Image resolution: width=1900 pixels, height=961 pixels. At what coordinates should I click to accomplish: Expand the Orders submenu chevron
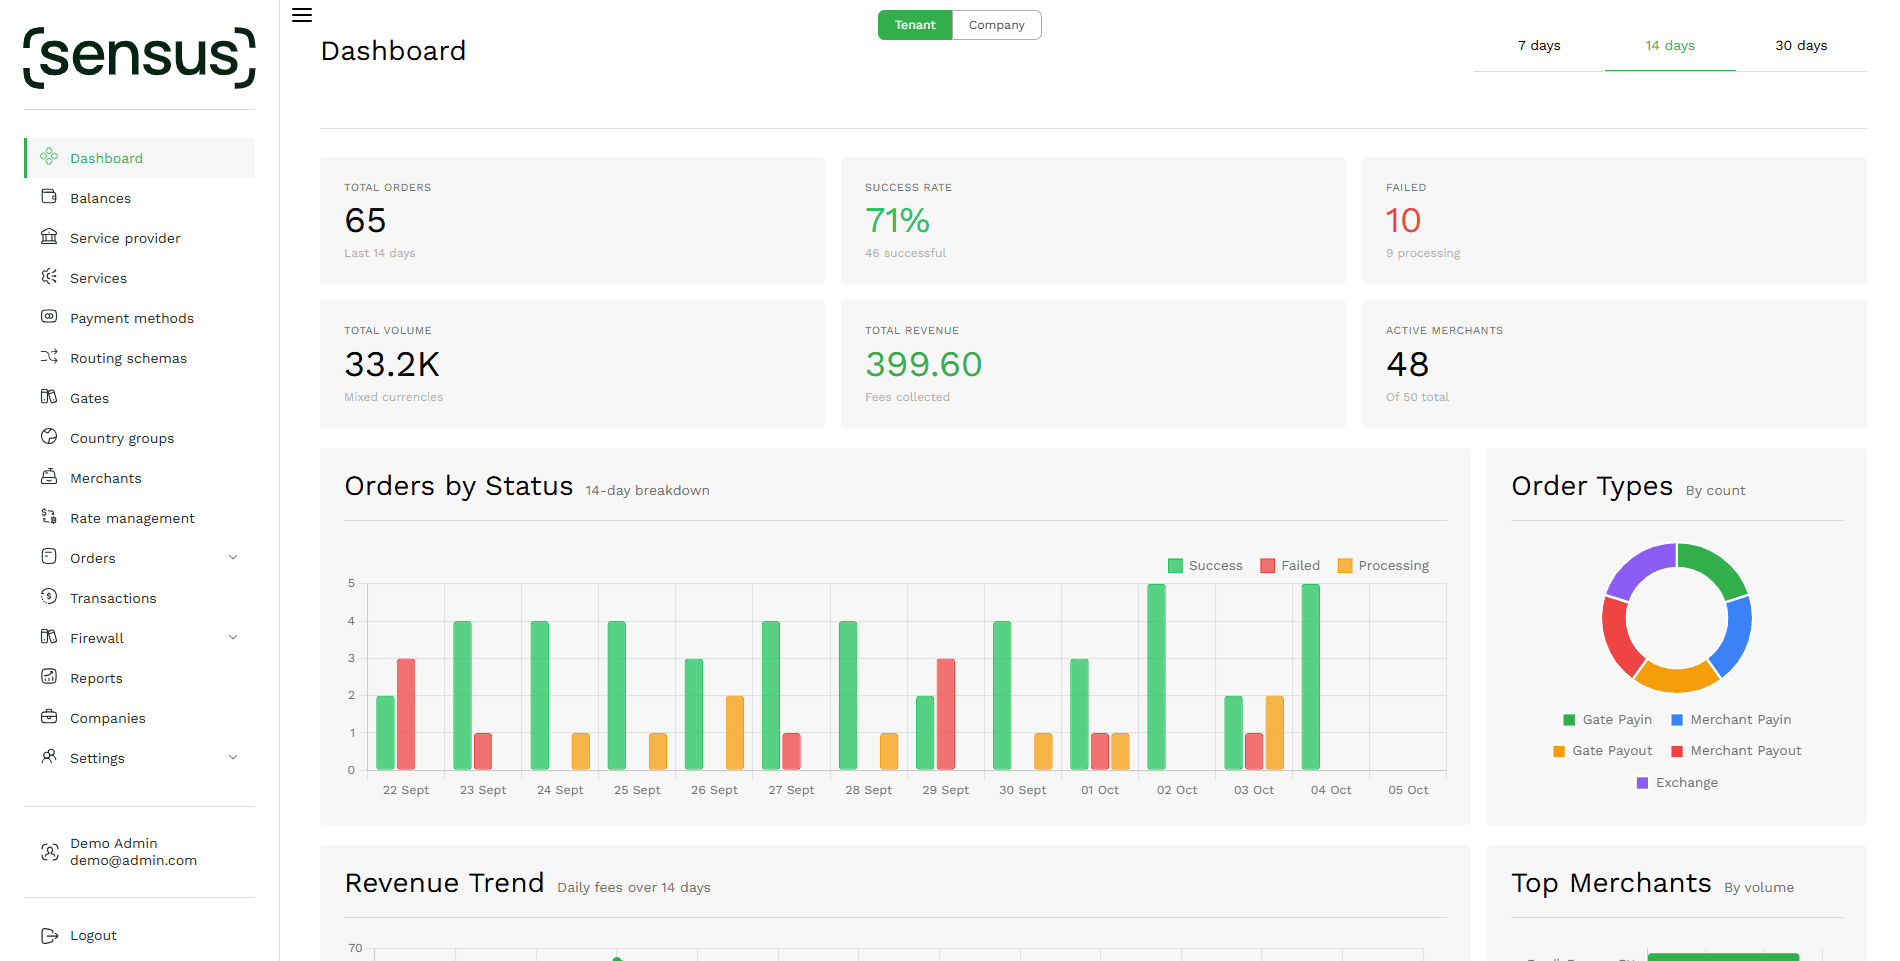233,558
